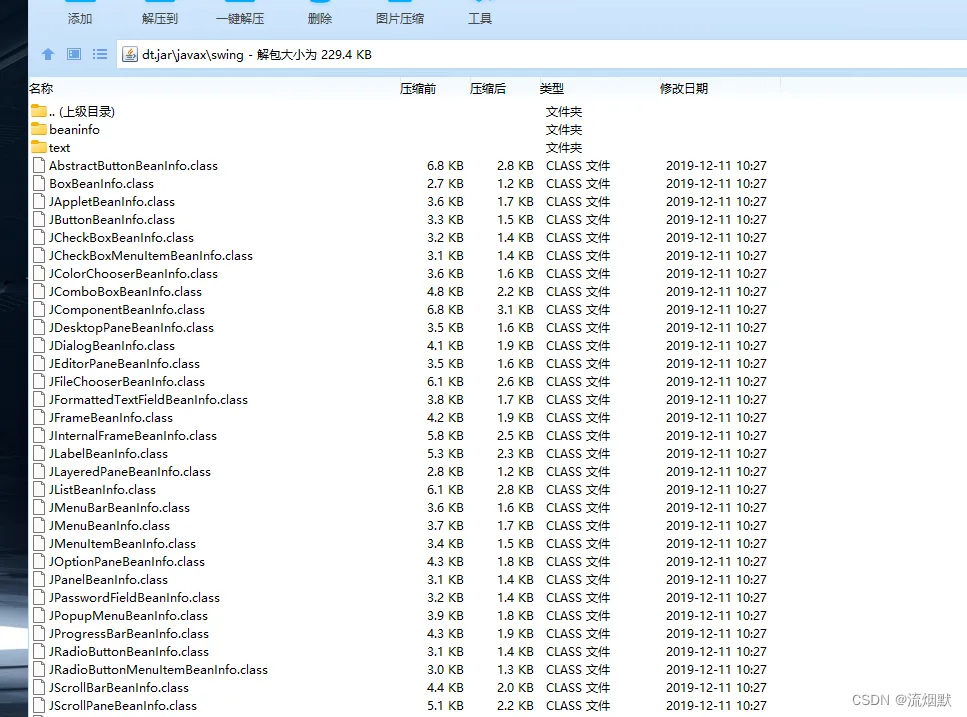The image size is (967, 717).
Task: Click the text folder icon
Action: [x=39, y=147]
